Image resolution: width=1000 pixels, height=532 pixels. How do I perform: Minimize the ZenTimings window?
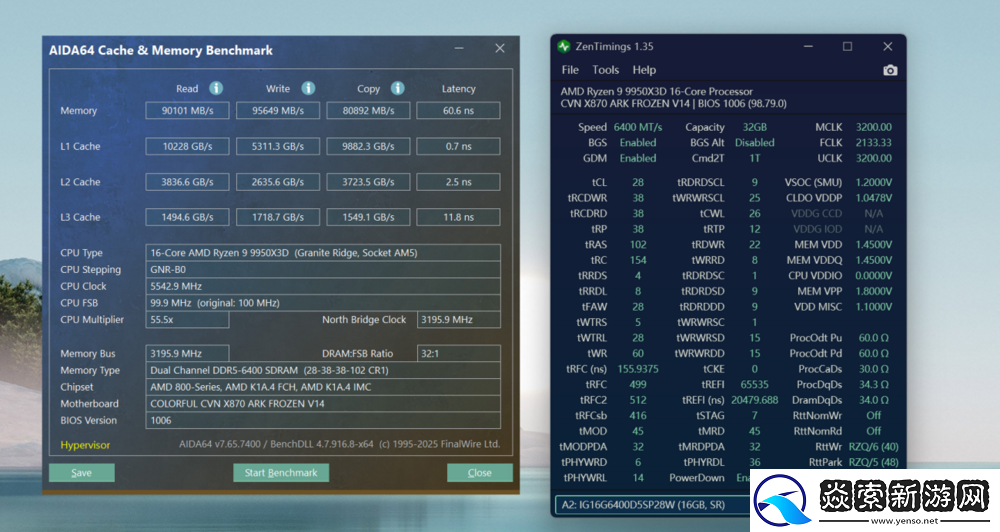[x=808, y=46]
